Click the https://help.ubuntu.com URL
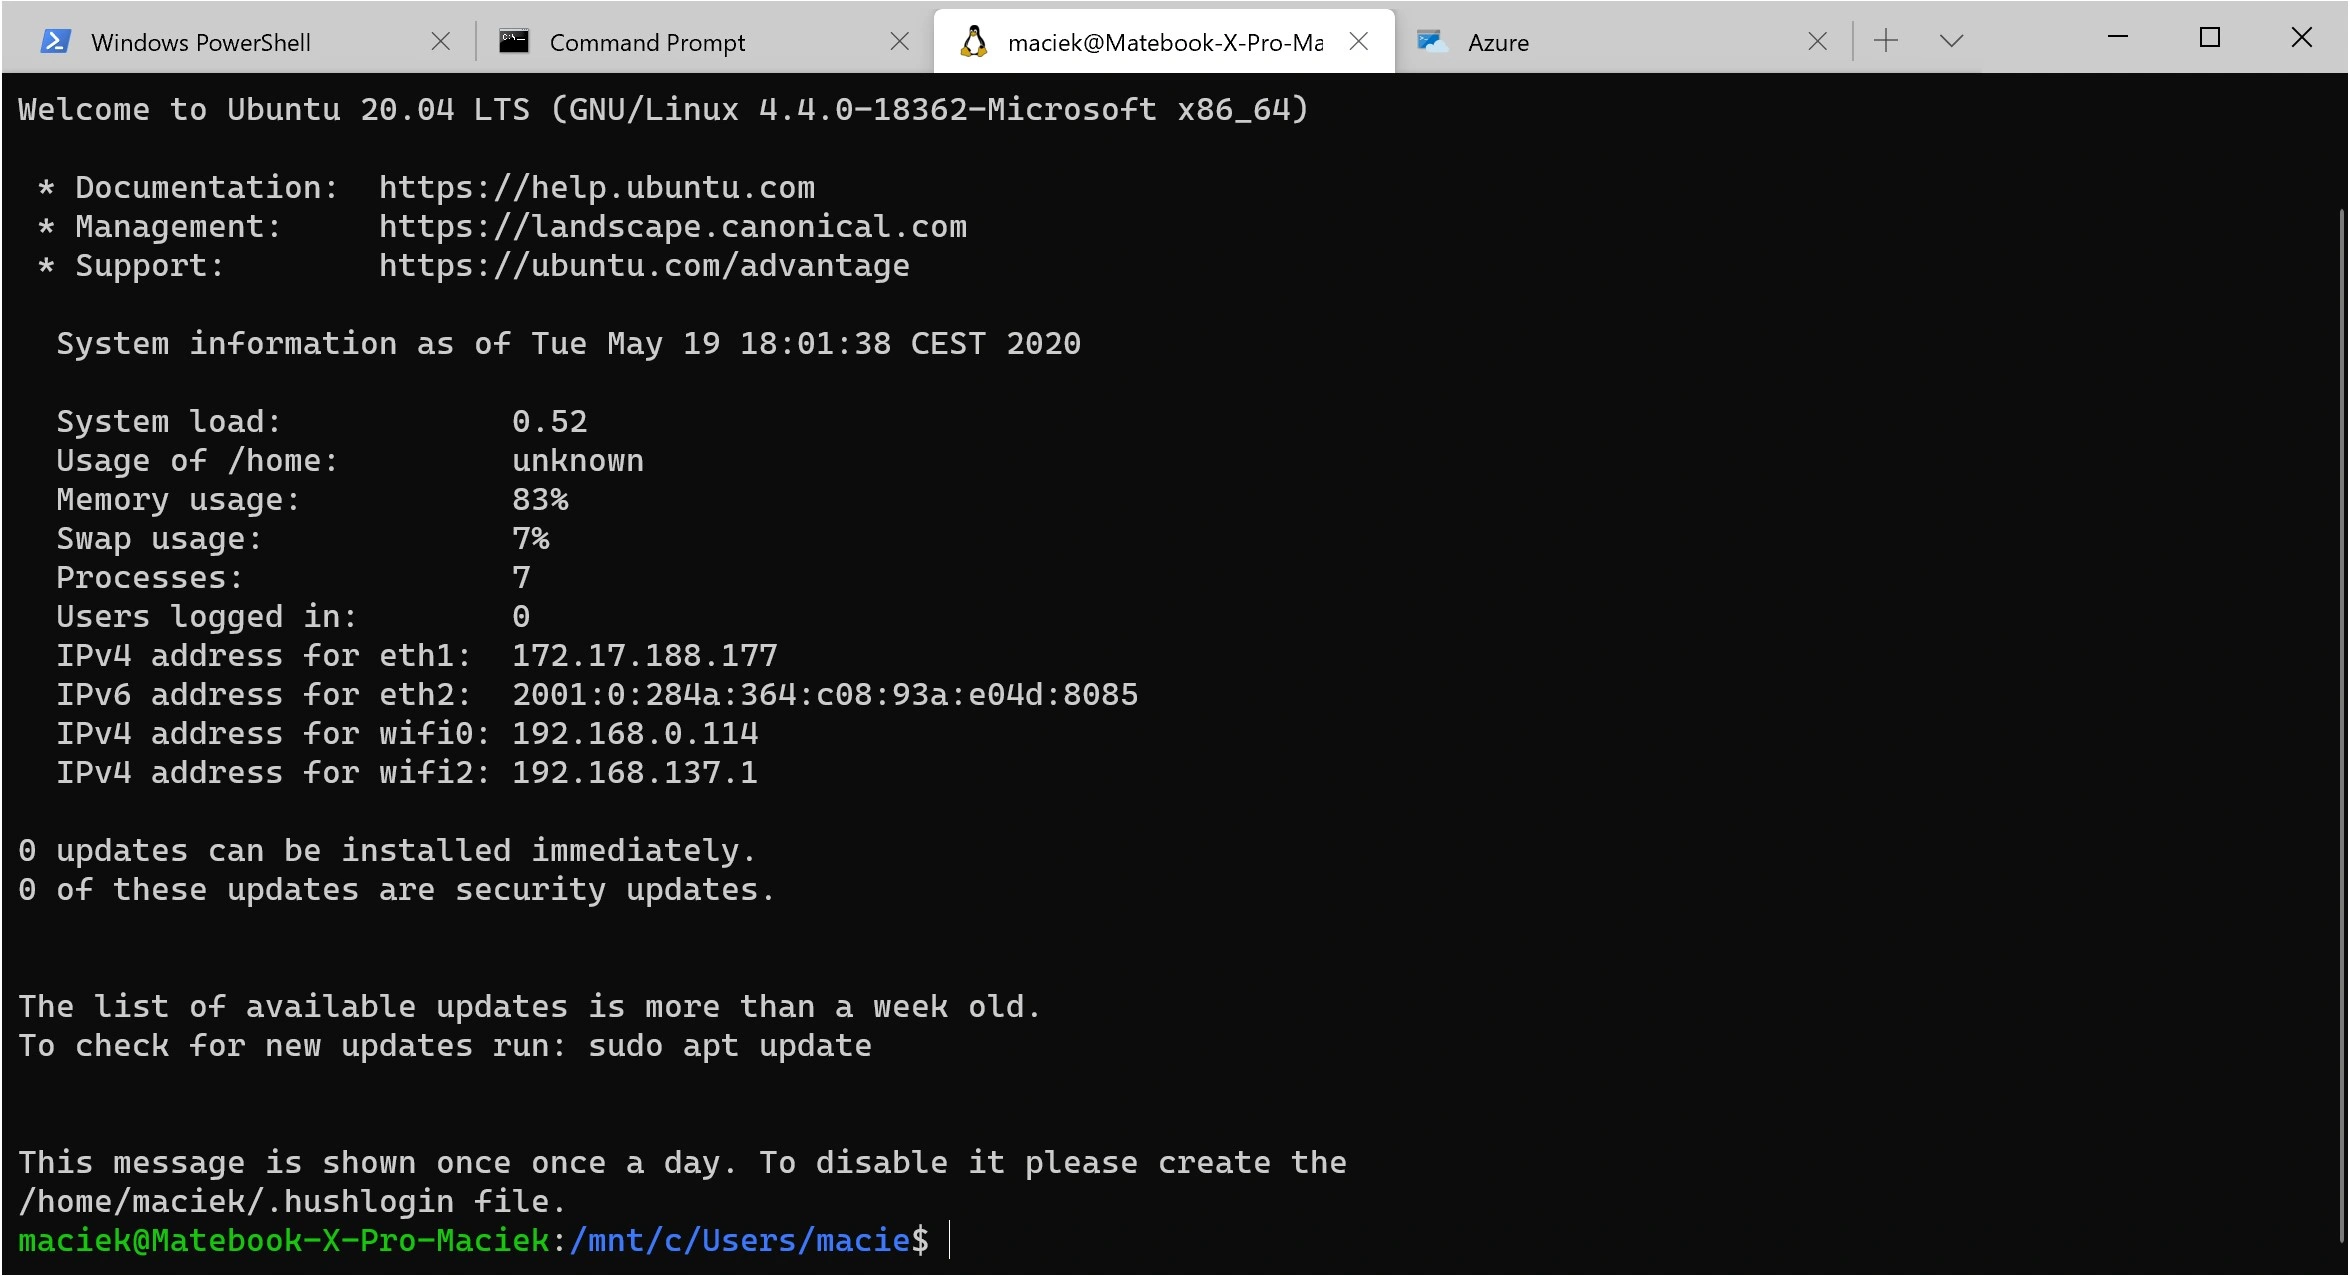Image resolution: width=2350 pixels, height=1276 pixels. (x=596, y=188)
